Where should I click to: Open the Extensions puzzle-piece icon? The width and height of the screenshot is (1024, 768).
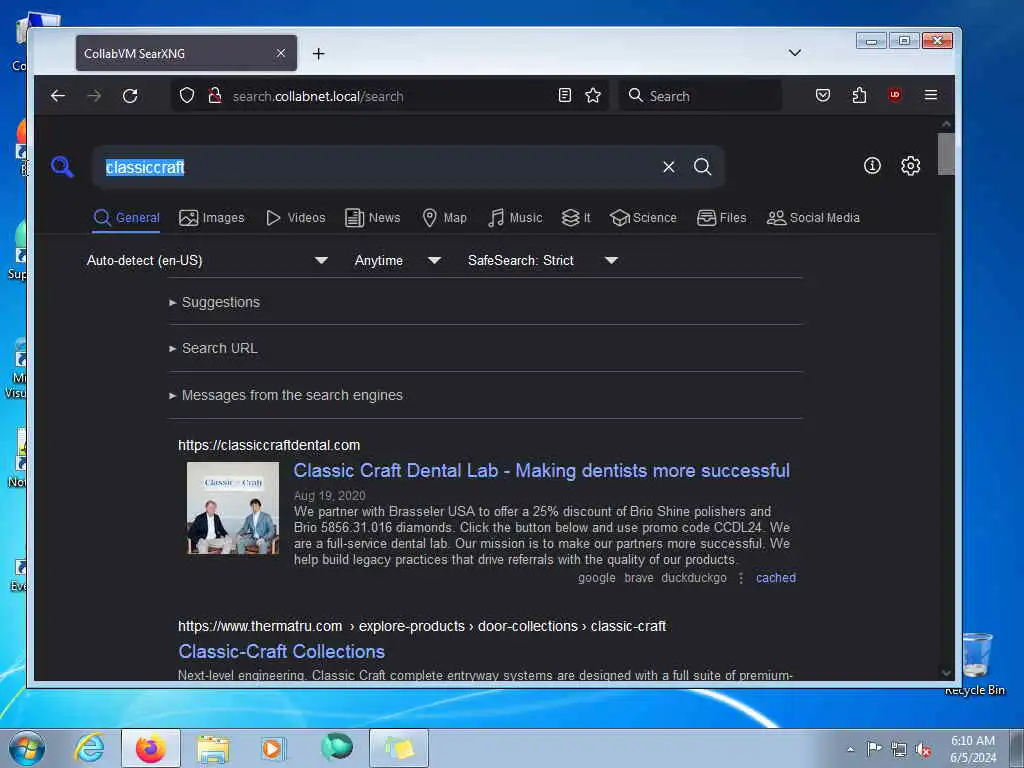click(x=859, y=95)
